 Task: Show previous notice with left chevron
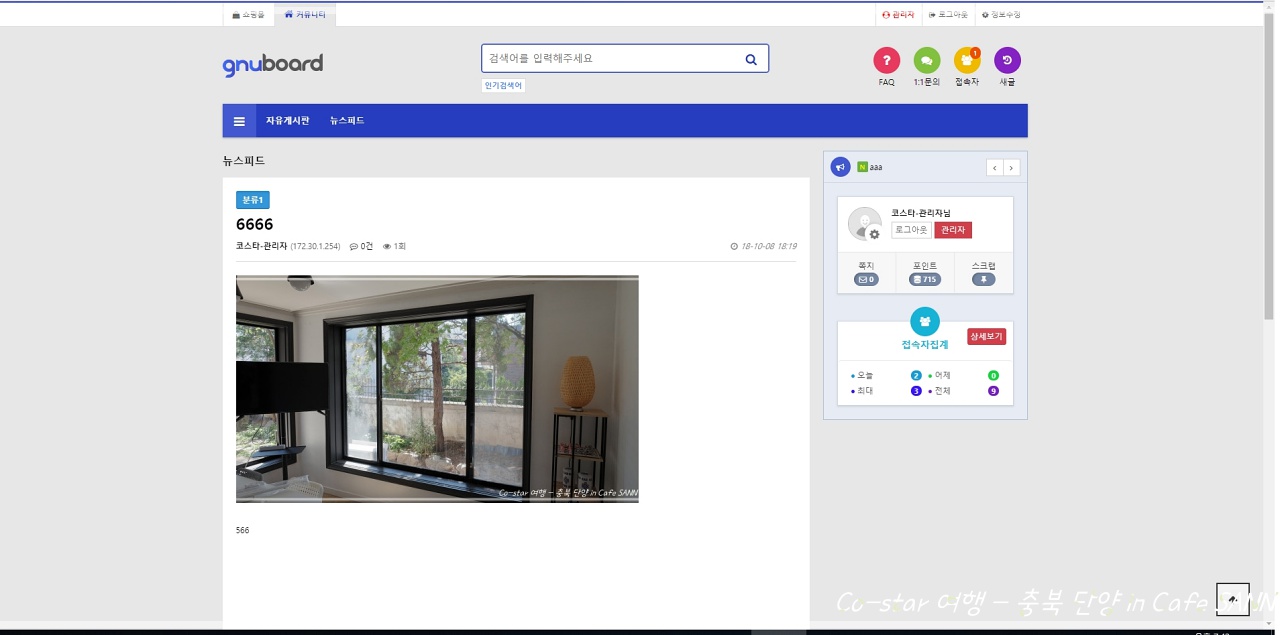pyautogui.click(x=994, y=168)
